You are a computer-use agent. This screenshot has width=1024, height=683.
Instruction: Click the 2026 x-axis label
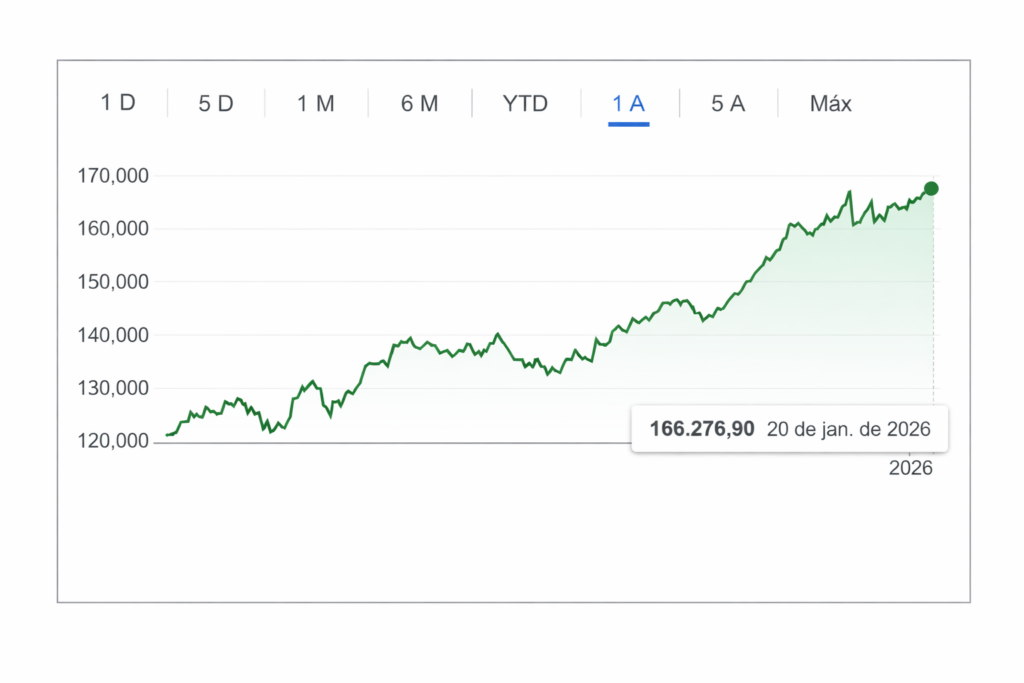click(x=910, y=469)
